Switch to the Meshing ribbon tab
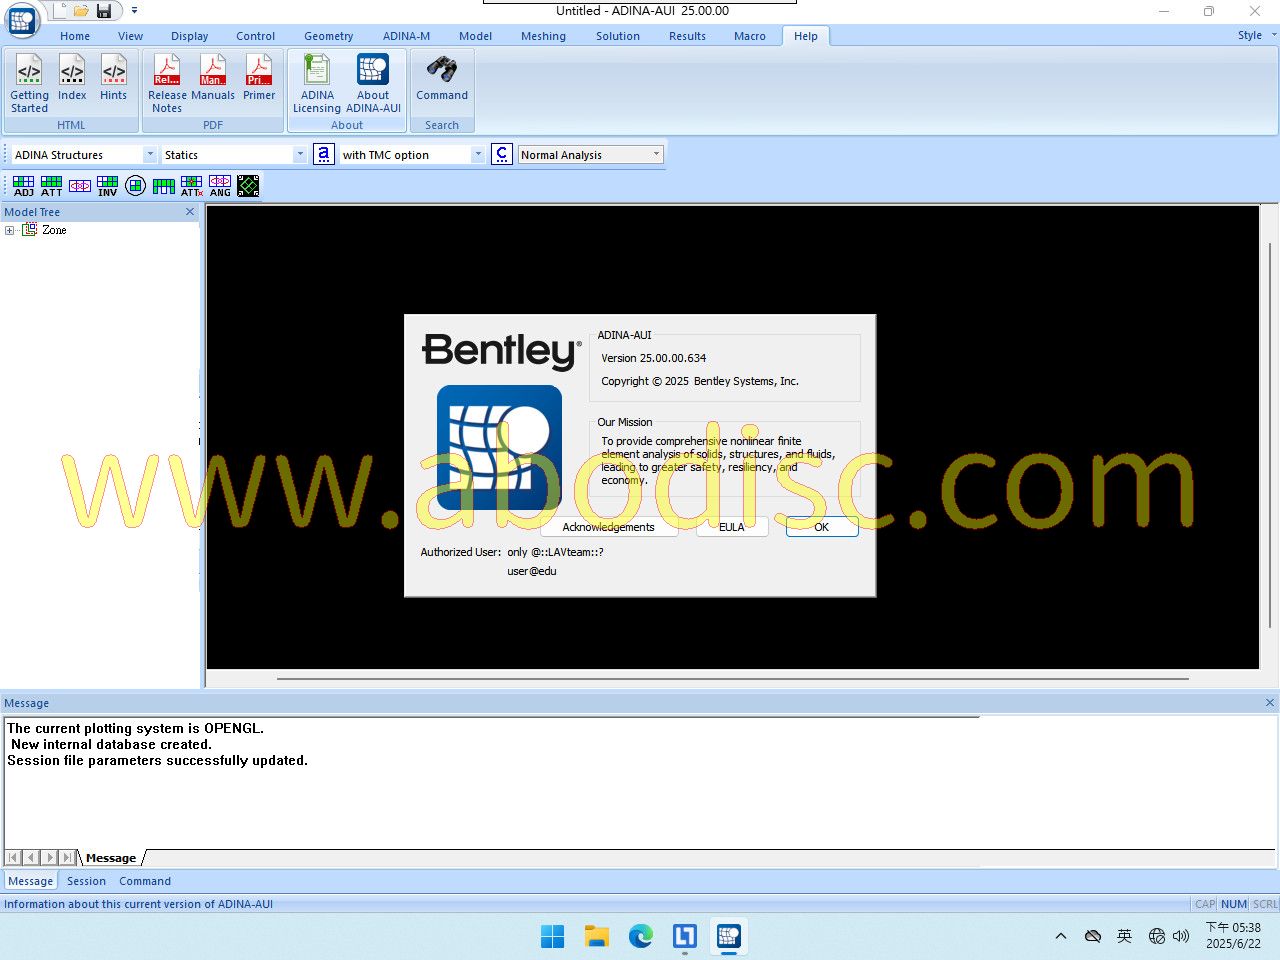The width and height of the screenshot is (1280, 960). click(x=543, y=36)
